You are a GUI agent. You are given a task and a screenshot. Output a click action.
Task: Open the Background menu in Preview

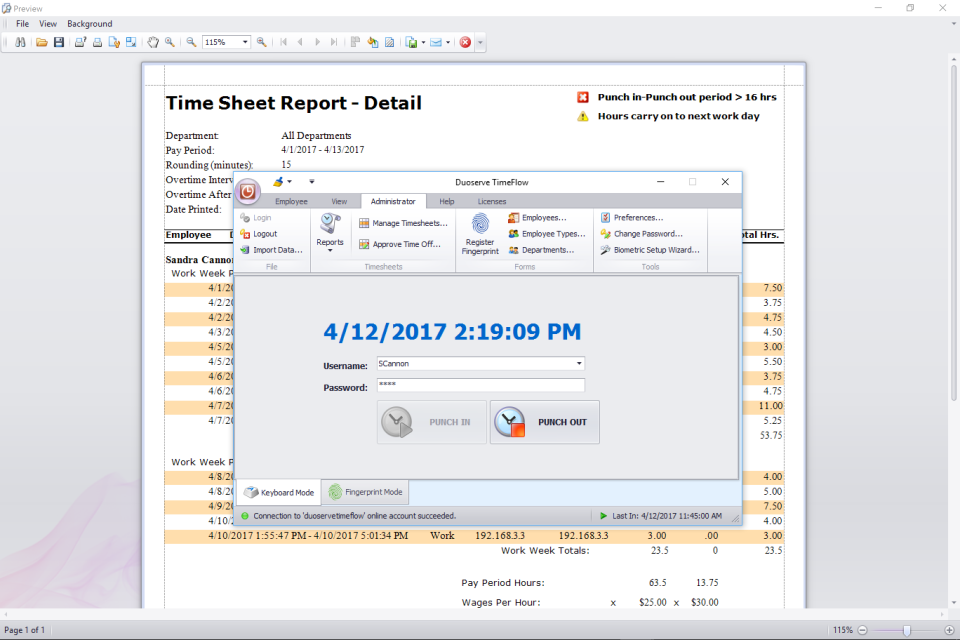(89, 24)
